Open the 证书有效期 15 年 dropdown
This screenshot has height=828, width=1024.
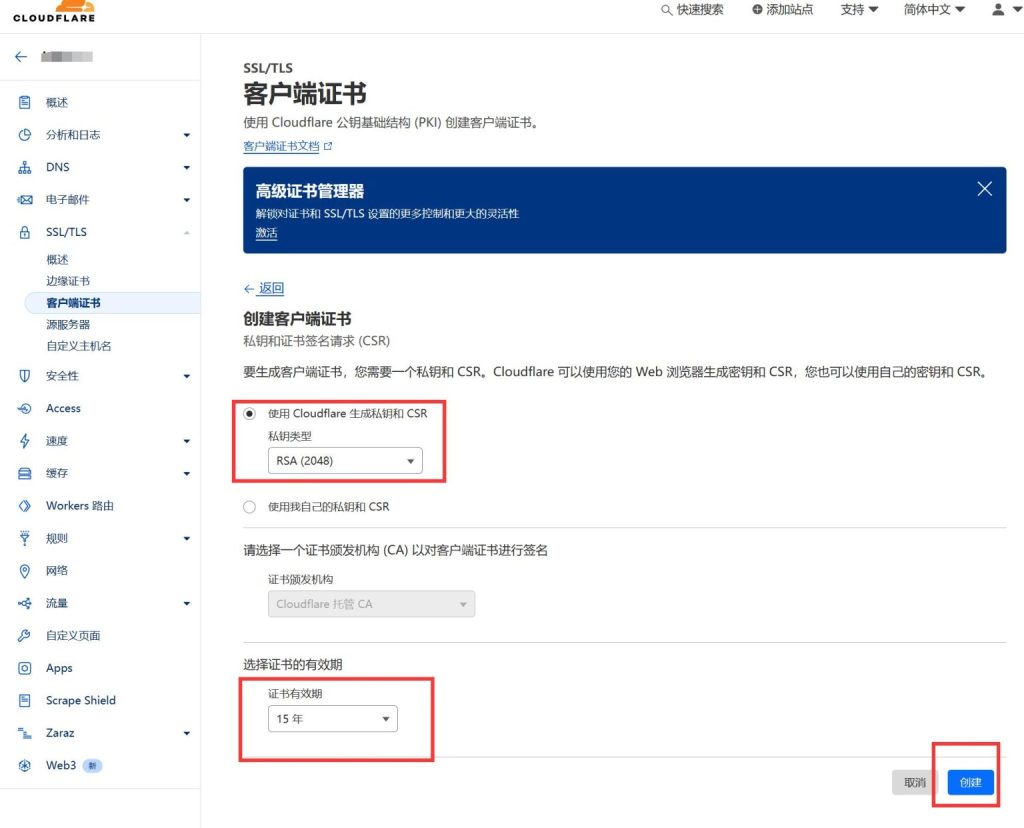tap(331, 718)
